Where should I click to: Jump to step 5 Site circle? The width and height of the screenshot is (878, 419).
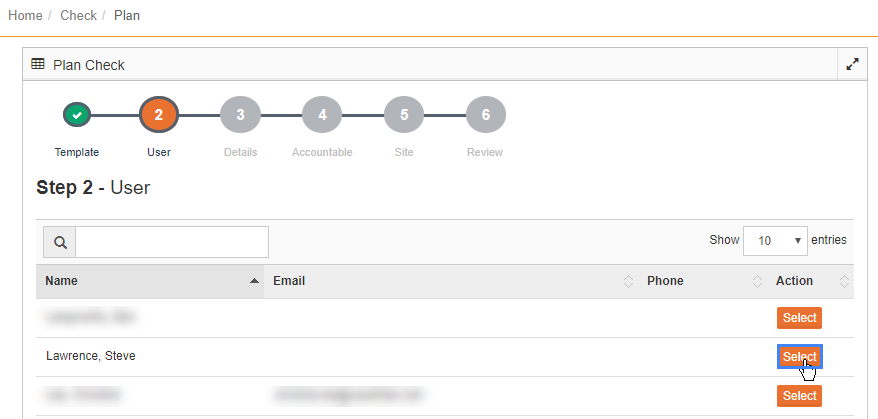[404, 115]
